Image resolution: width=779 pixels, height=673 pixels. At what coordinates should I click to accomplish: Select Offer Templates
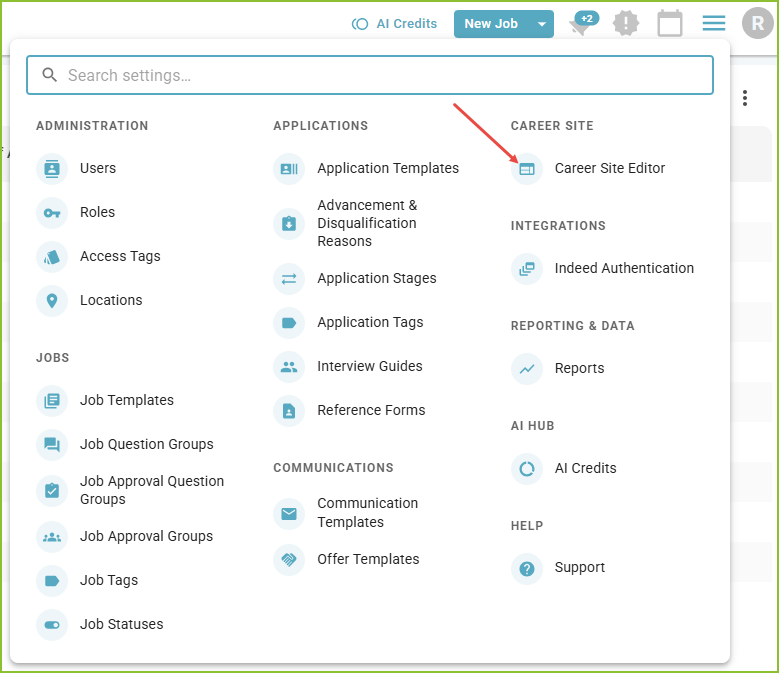(368, 559)
